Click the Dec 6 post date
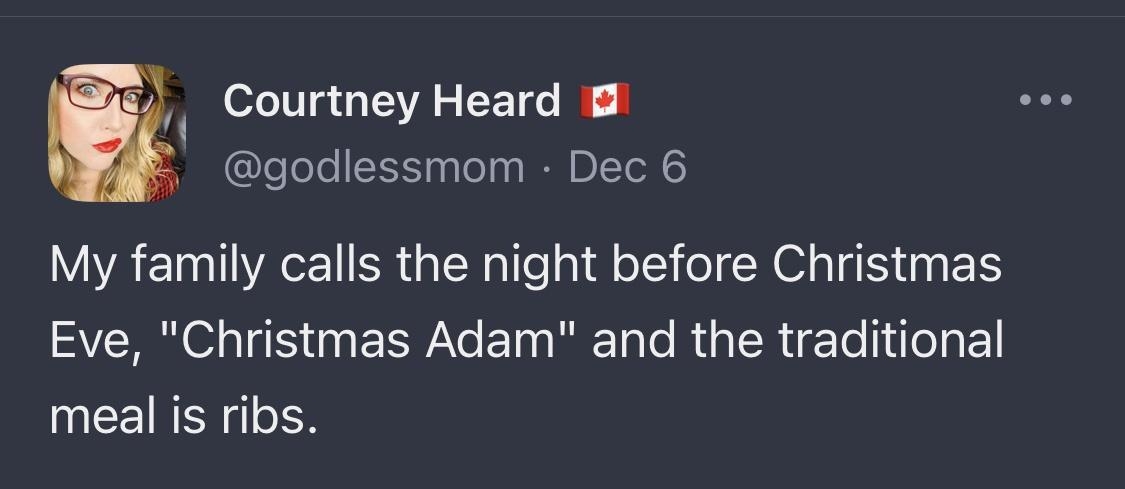This screenshot has width=1125, height=489. (627, 167)
